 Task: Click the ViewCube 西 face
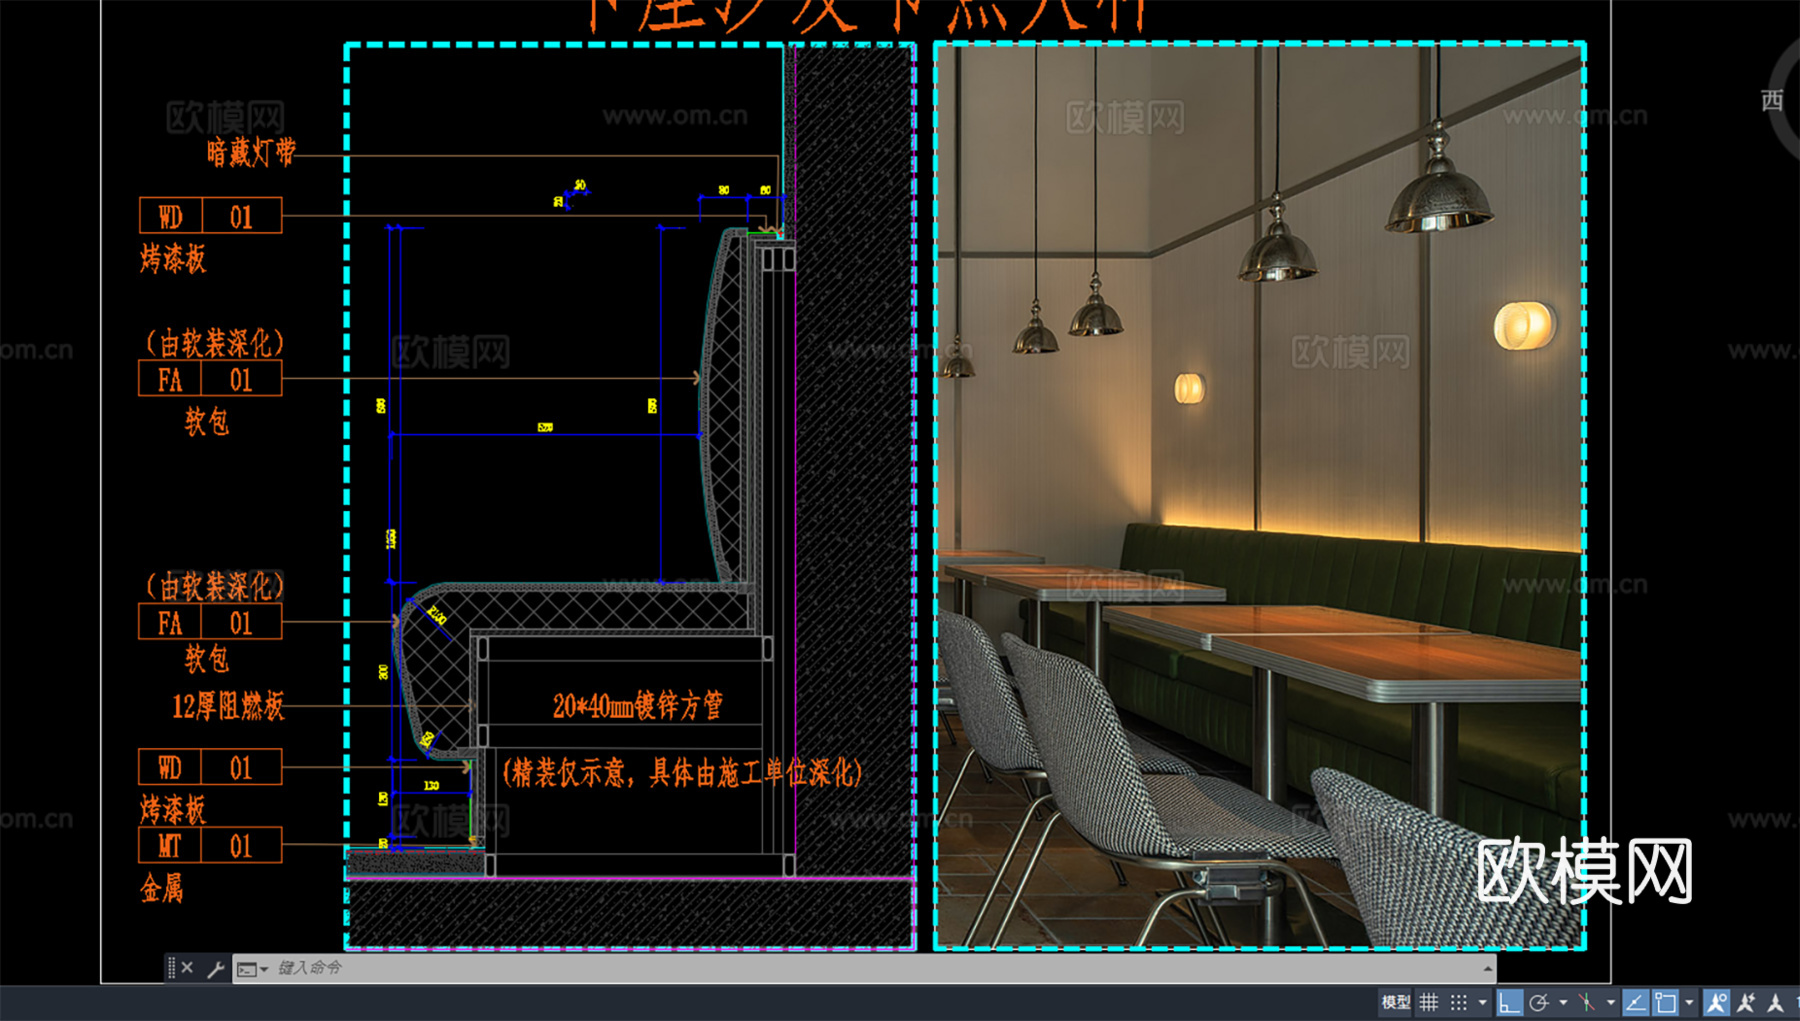pos(1771,101)
